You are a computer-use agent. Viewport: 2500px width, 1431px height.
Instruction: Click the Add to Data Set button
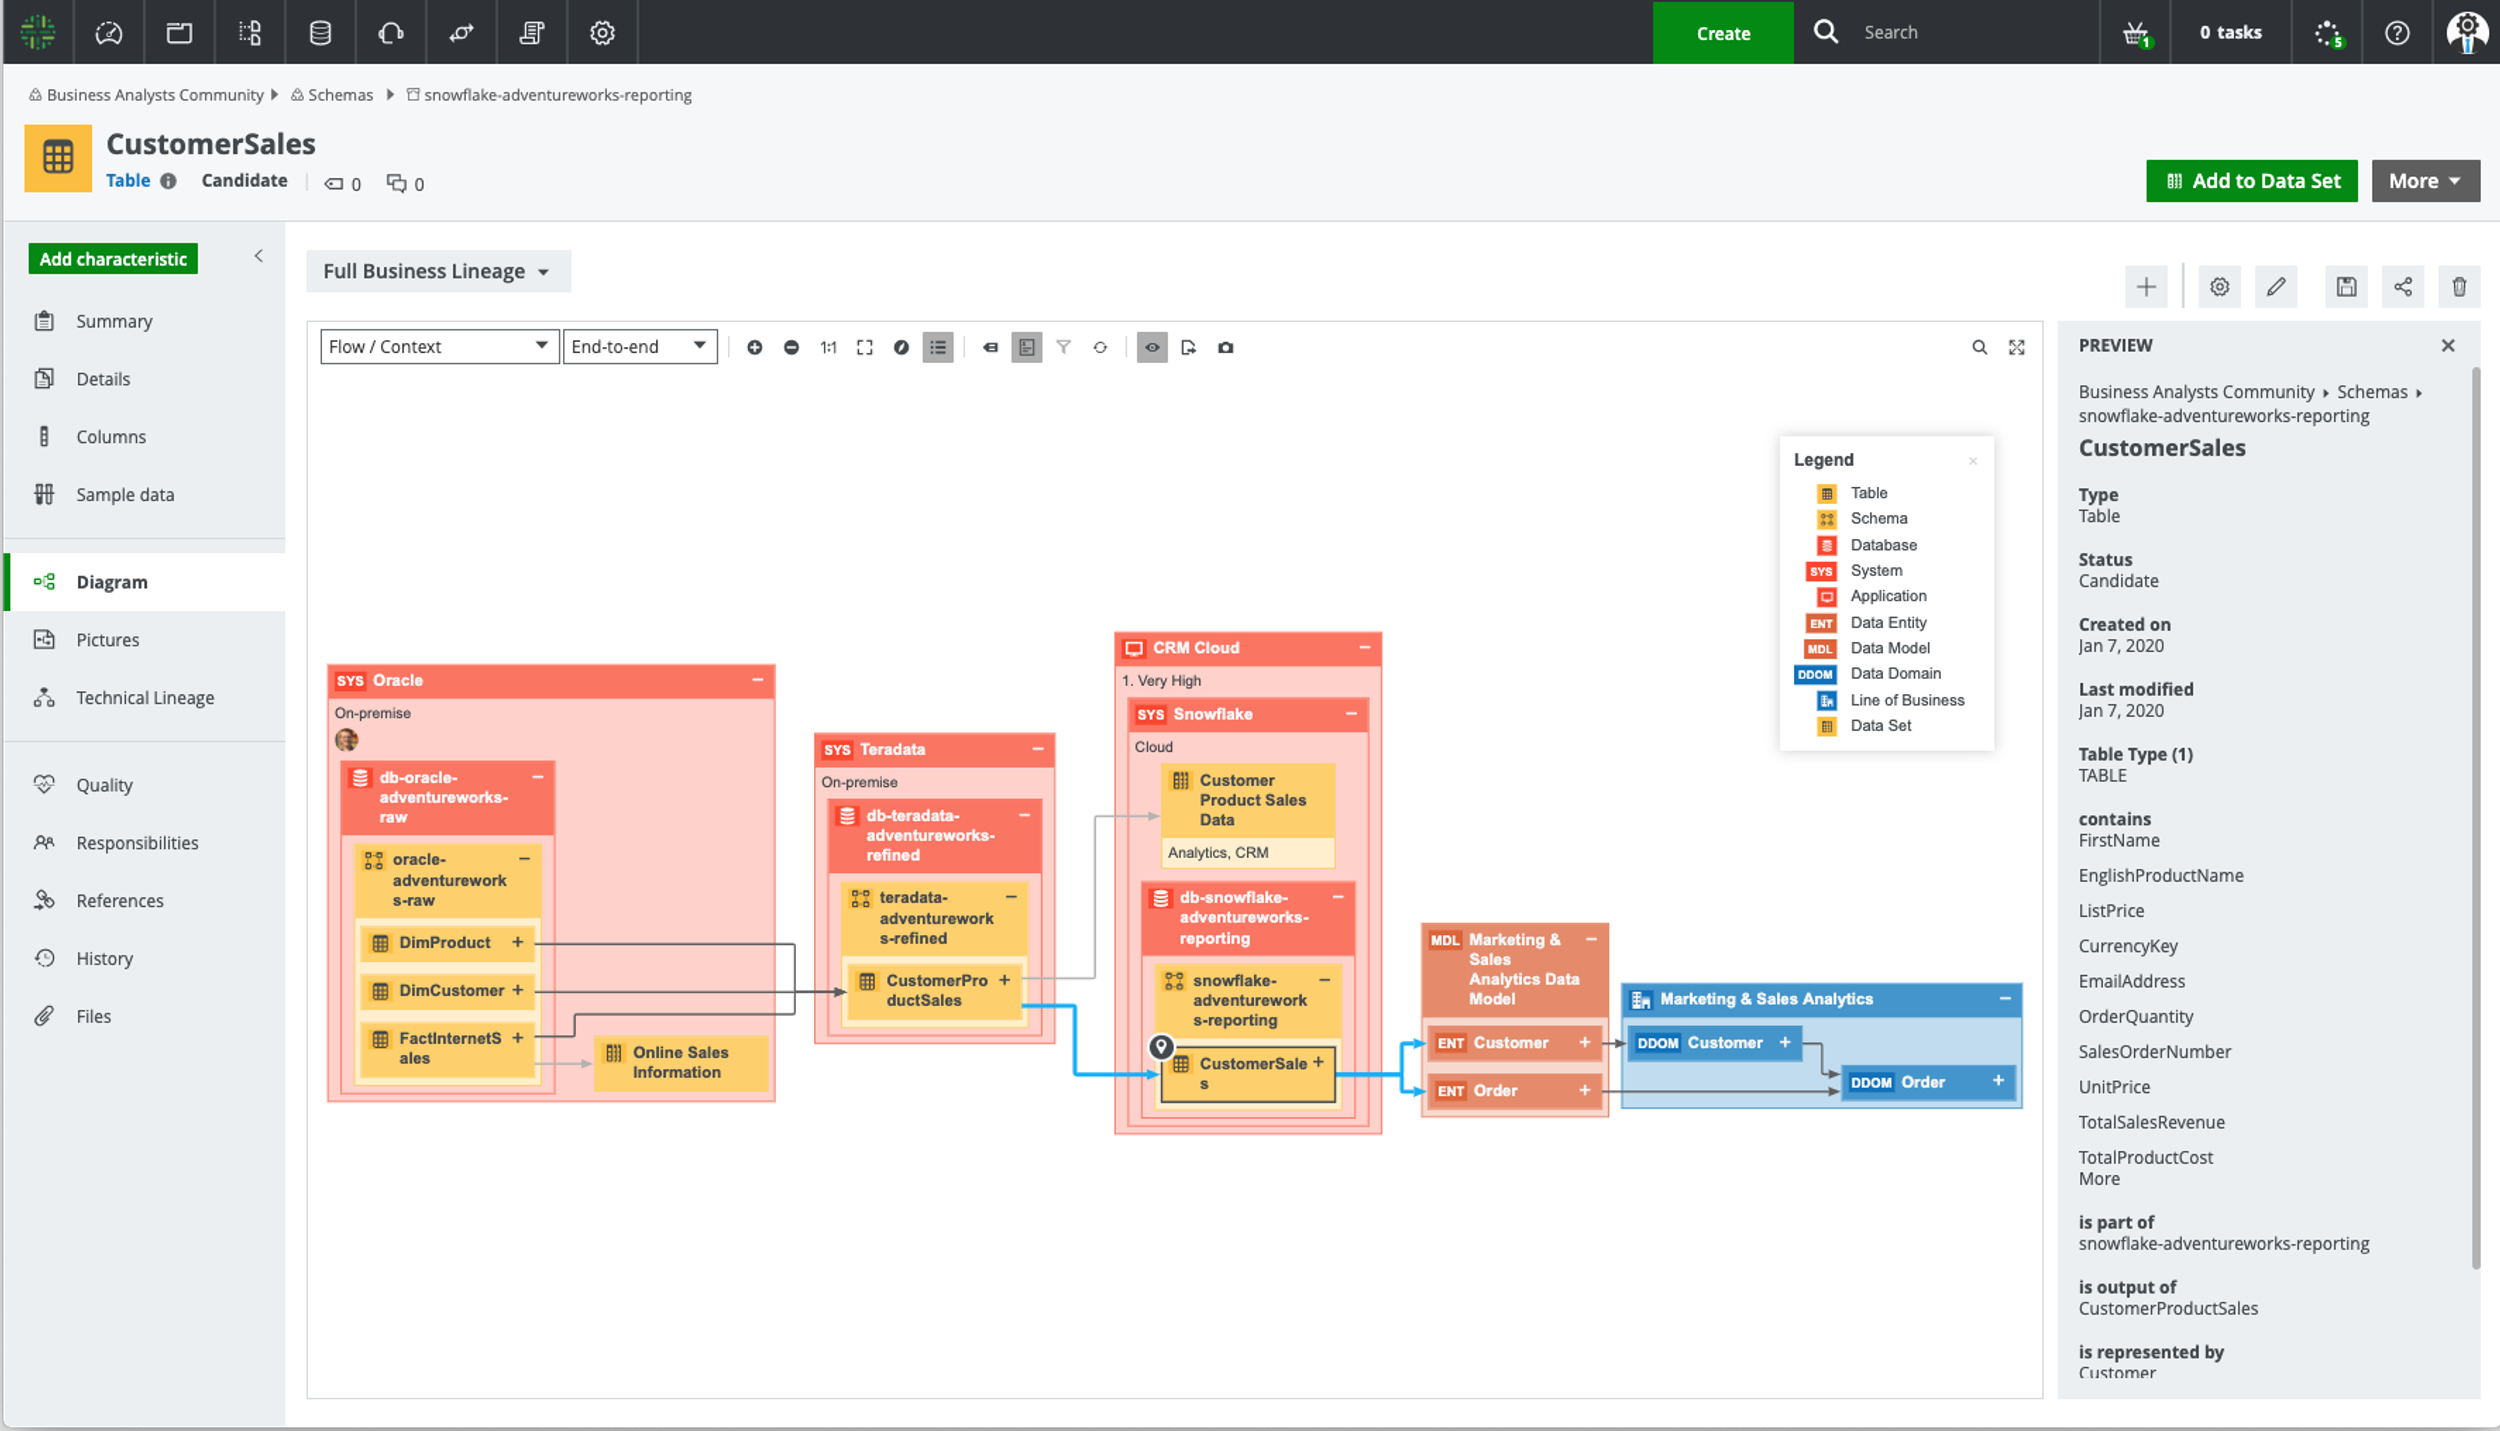[x=2251, y=181]
